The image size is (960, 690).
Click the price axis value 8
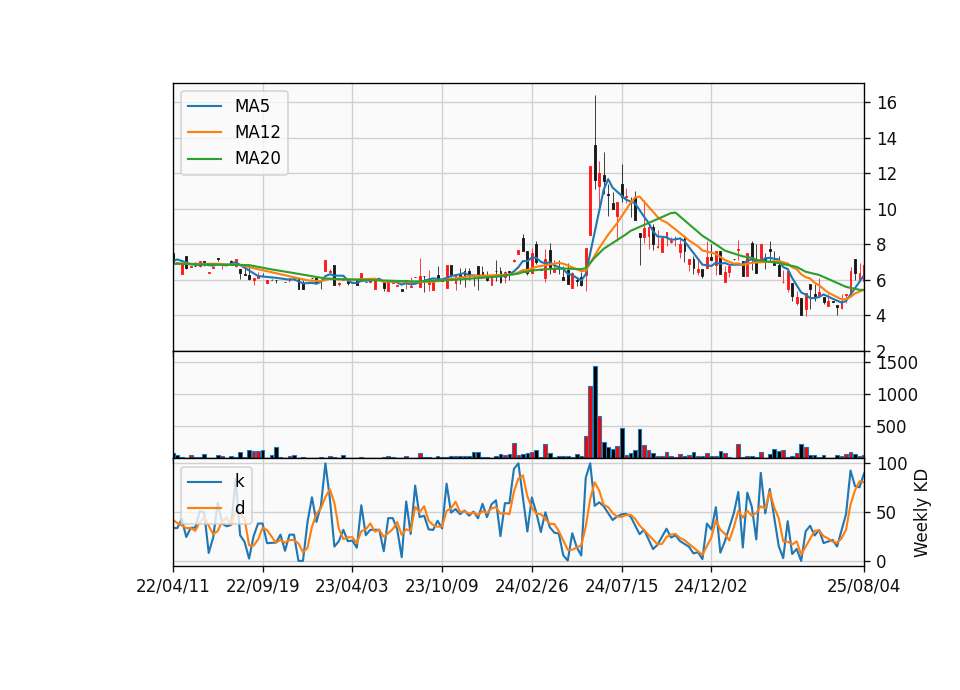(x=882, y=245)
